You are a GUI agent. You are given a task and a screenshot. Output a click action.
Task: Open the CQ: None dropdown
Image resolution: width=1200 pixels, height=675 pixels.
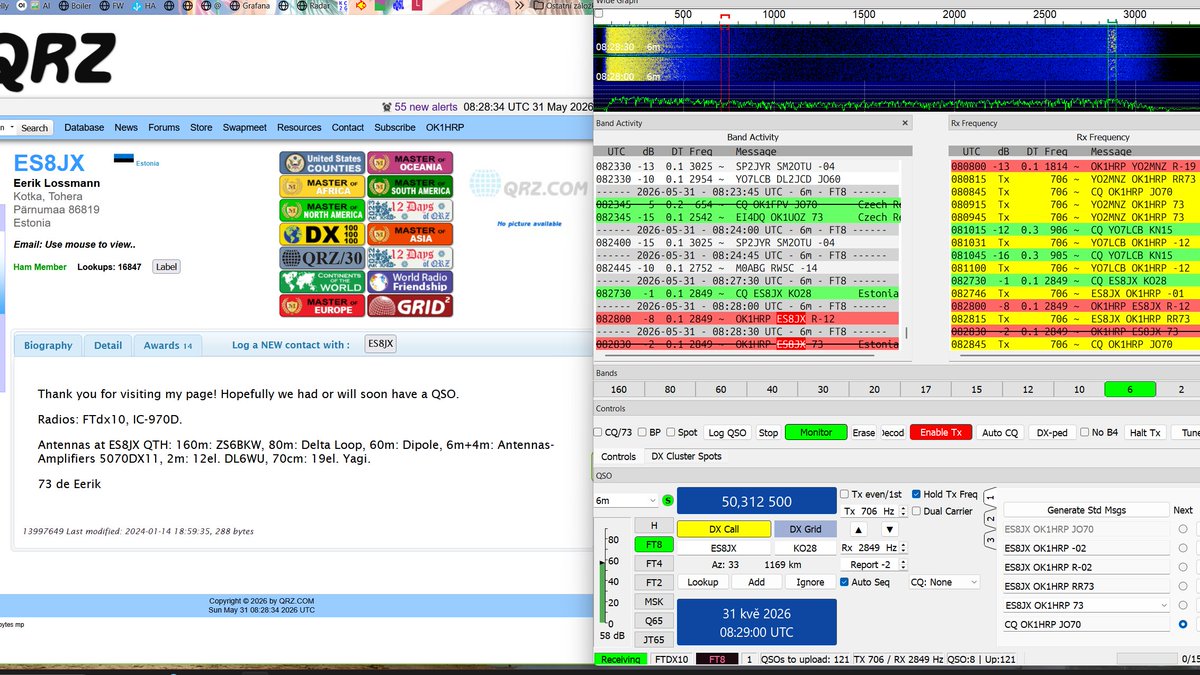(x=944, y=582)
